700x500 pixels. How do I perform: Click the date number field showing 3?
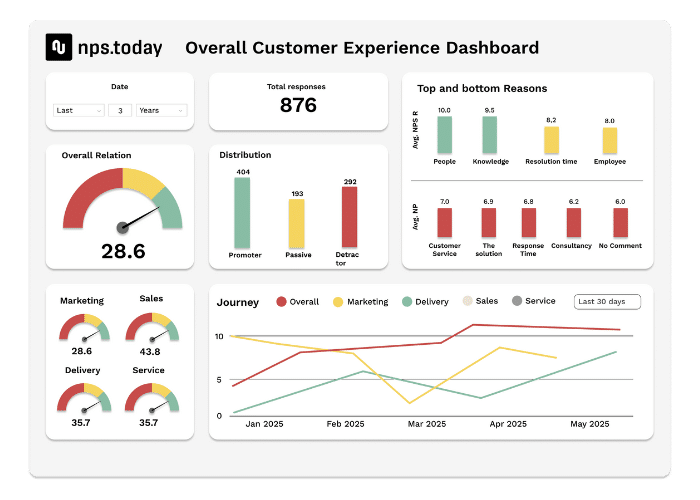point(120,110)
